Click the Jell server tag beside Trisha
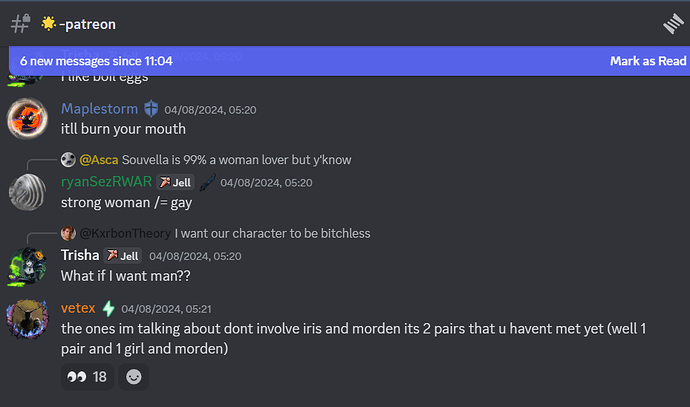Viewport: 690px width, 407px height. (123, 256)
